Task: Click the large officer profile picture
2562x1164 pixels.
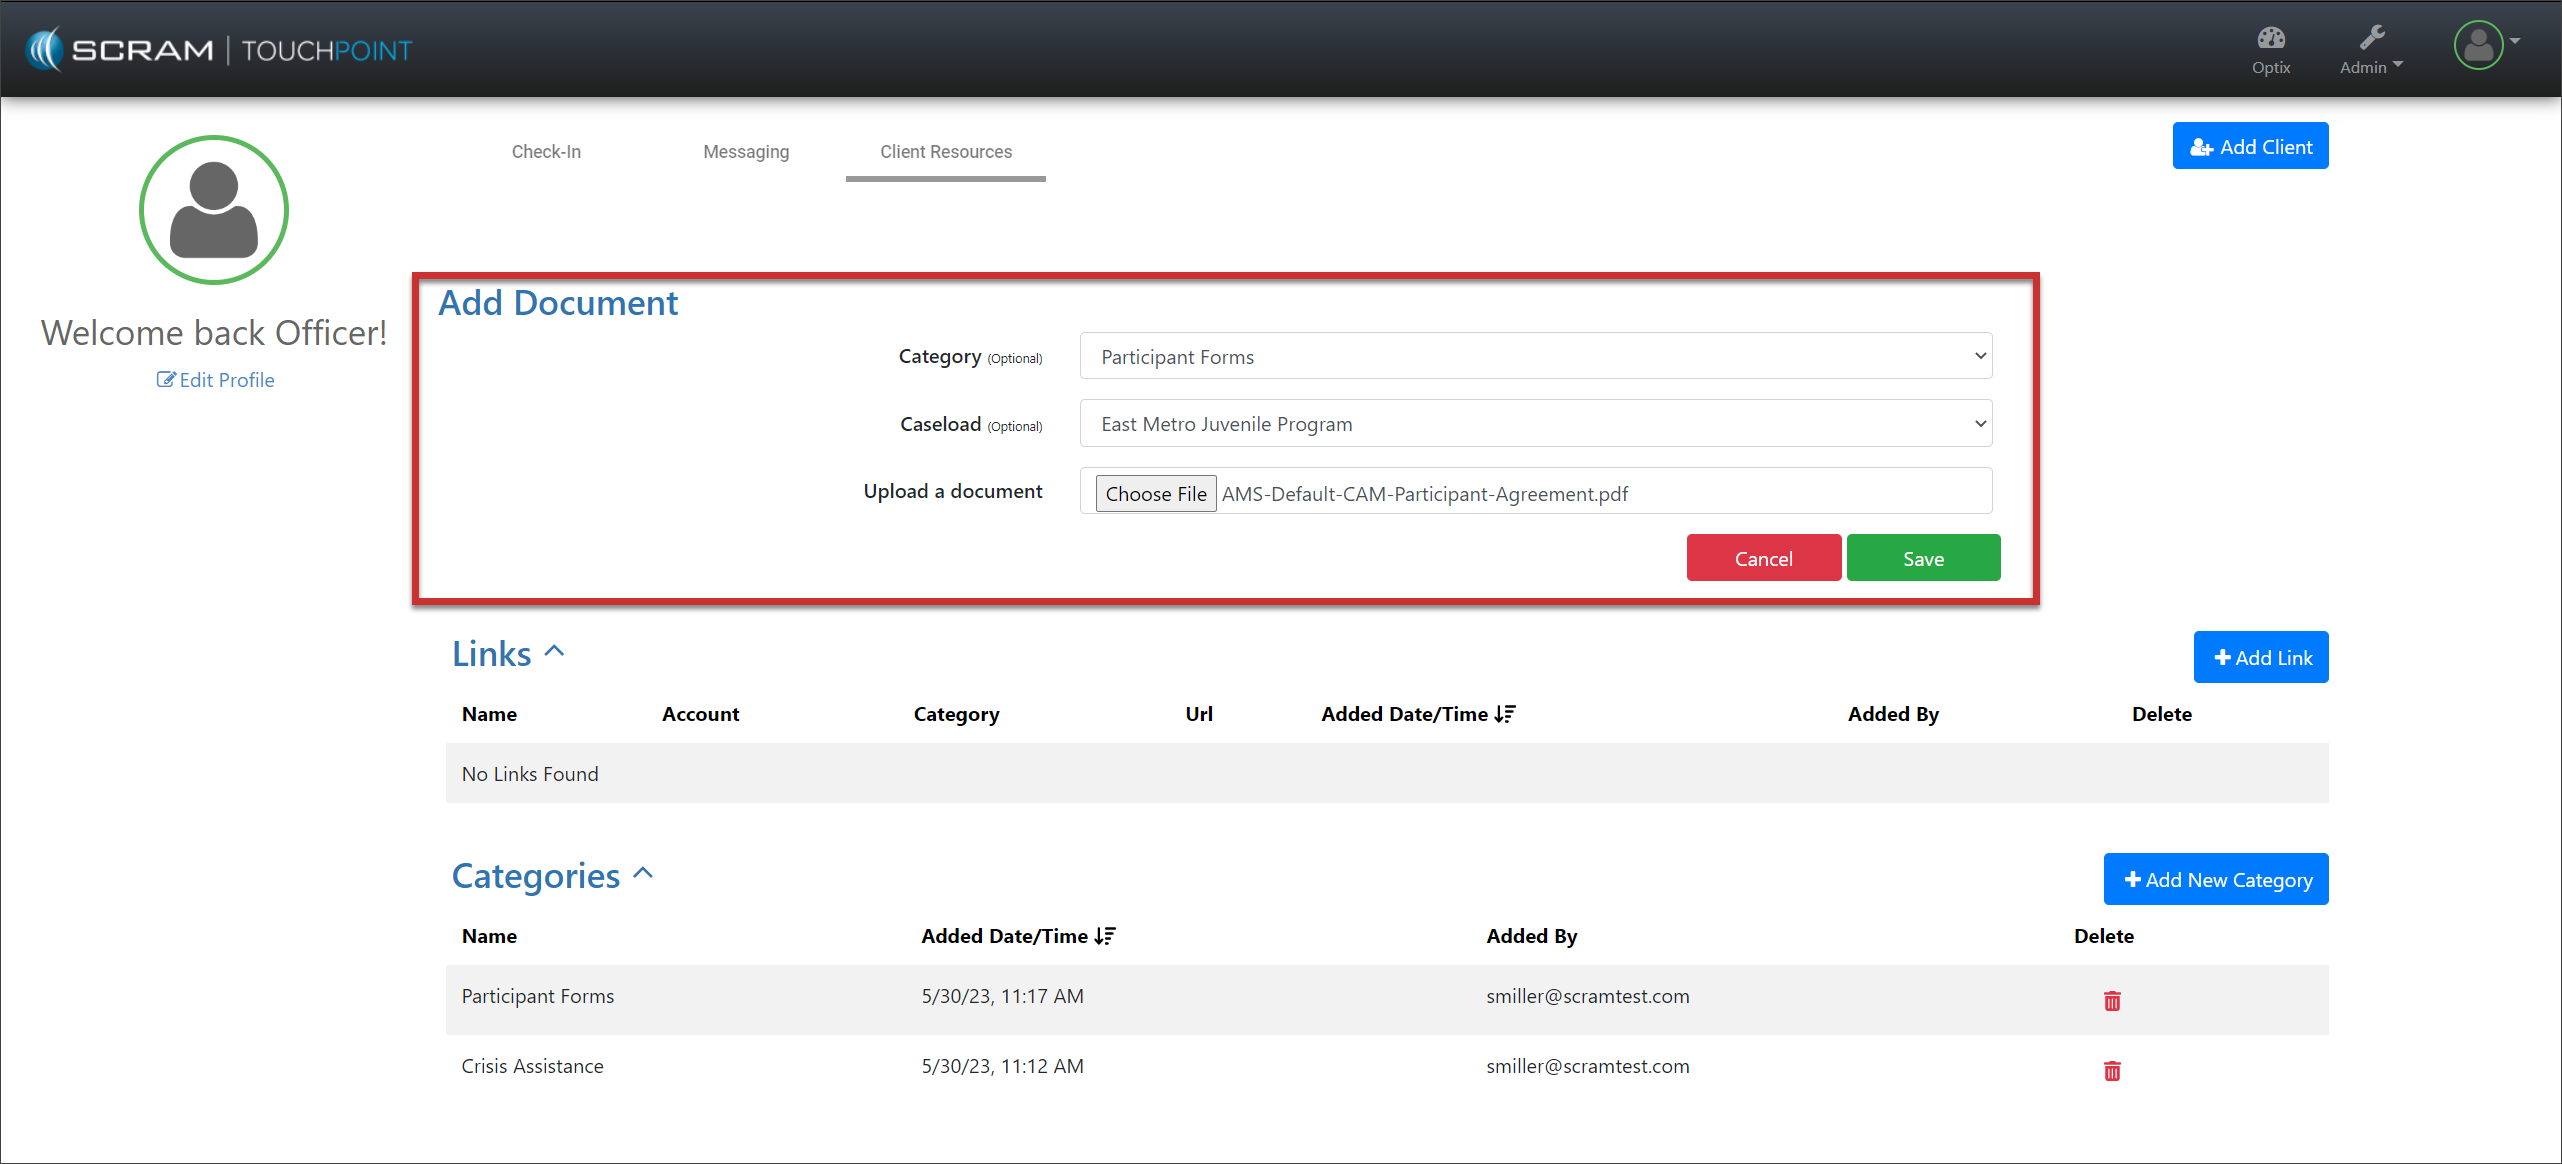Action: point(214,210)
